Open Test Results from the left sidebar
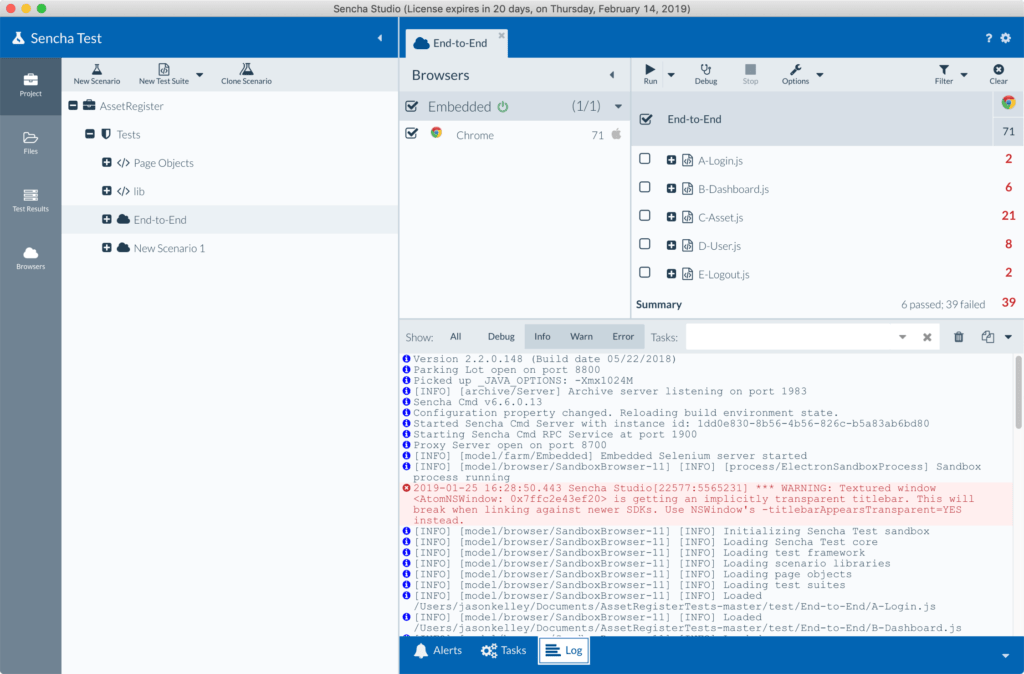Screen dimensions: 1024x674 click(30, 198)
